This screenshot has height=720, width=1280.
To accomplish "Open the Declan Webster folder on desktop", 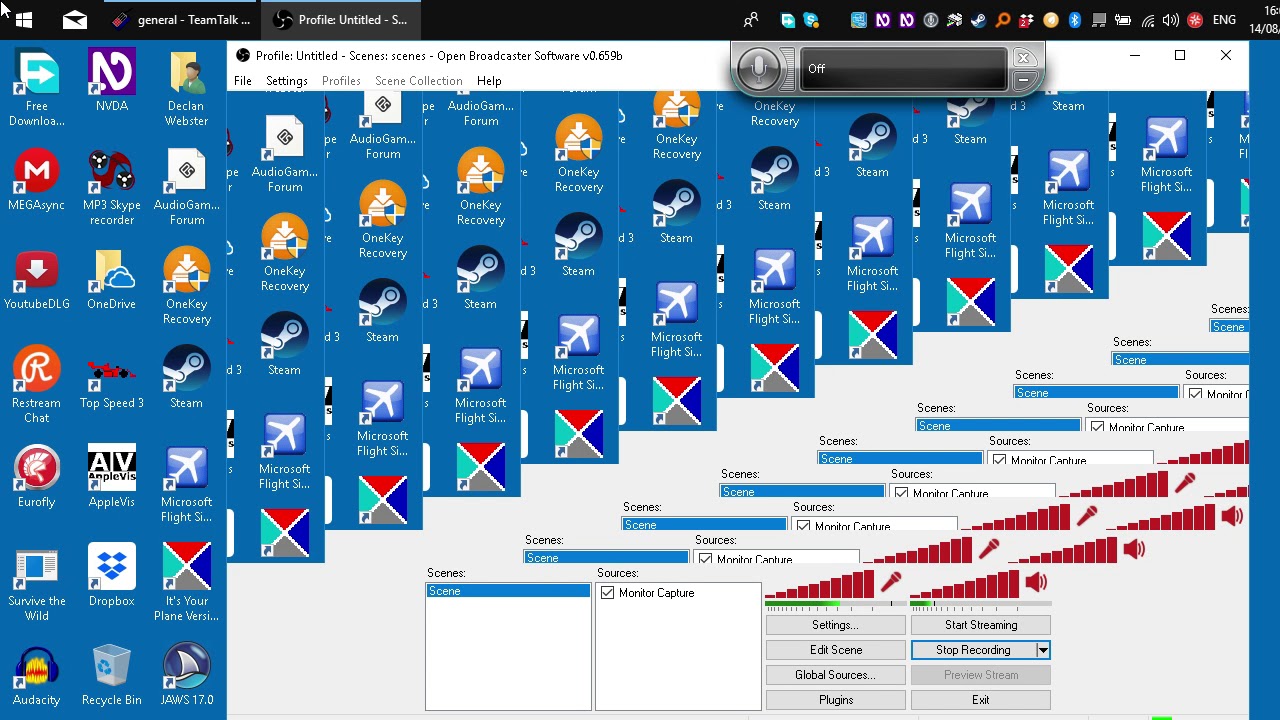I will point(187,89).
